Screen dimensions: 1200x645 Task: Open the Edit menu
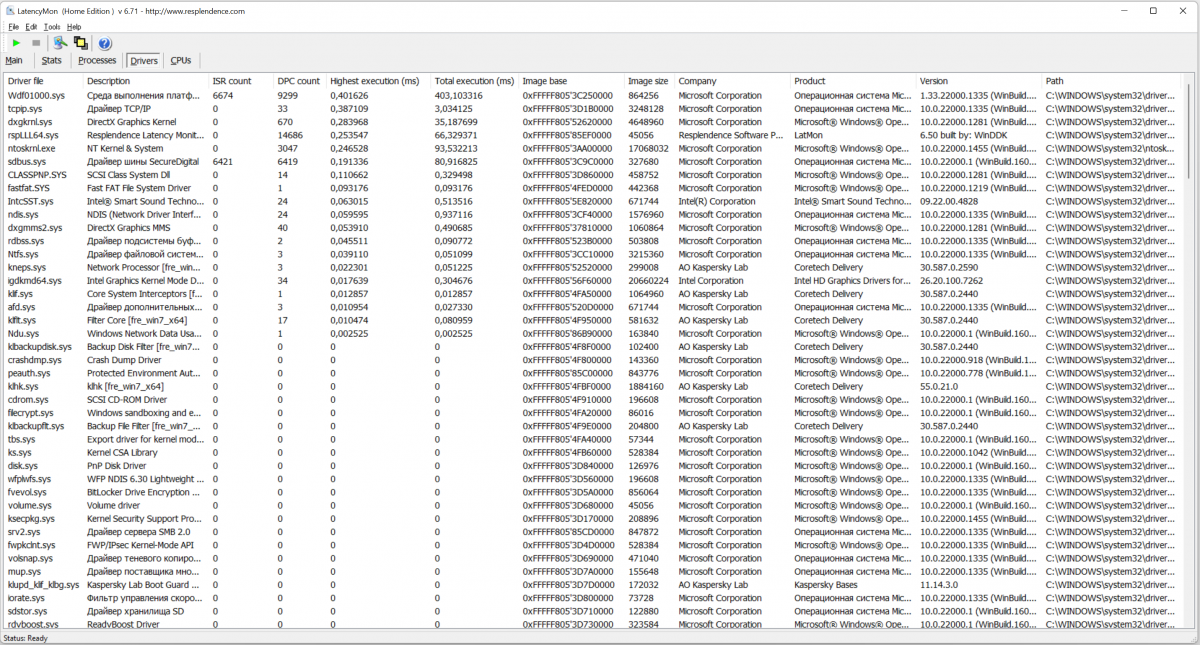point(32,26)
